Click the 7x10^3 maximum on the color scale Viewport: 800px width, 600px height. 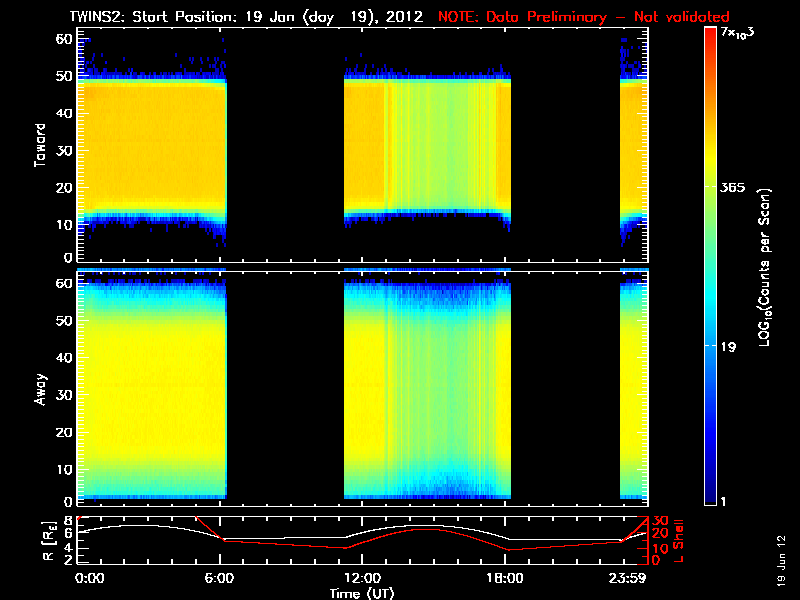(x=737, y=33)
